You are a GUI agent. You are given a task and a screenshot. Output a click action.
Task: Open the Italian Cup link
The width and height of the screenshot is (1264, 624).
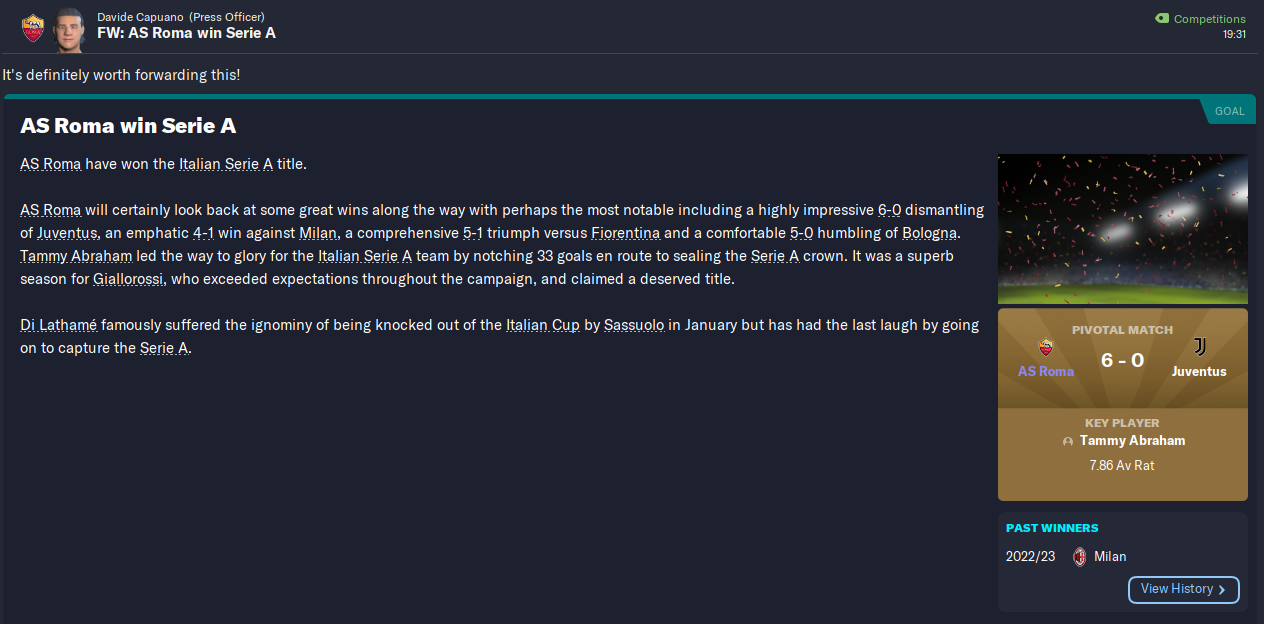click(542, 325)
